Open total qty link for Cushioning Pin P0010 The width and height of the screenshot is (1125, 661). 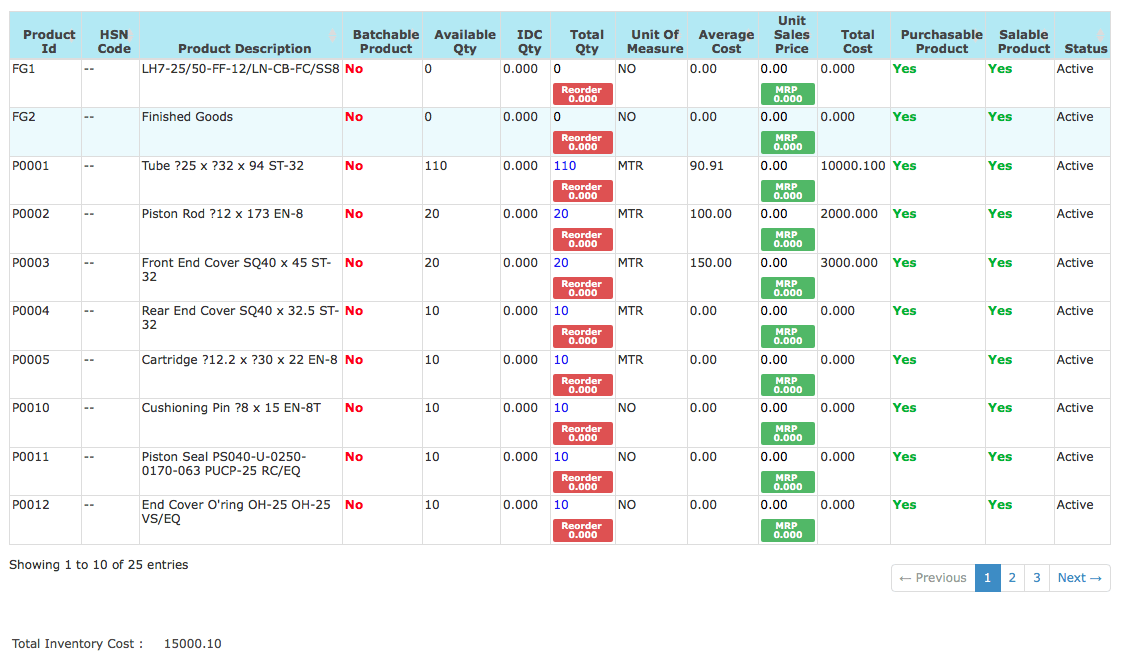coord(561,408)
